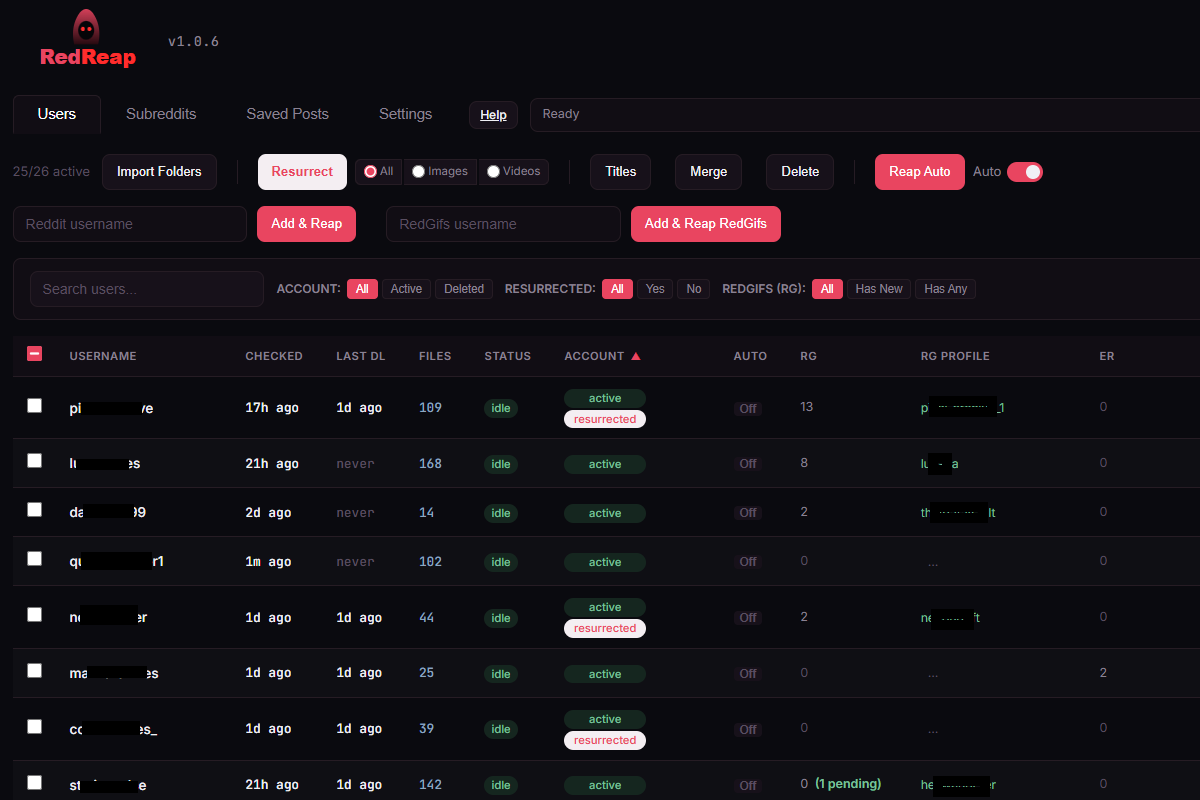The width and height of the screenshot is (1200, 800).
Task: Click the Resurrect button
Action: (302, 172)
